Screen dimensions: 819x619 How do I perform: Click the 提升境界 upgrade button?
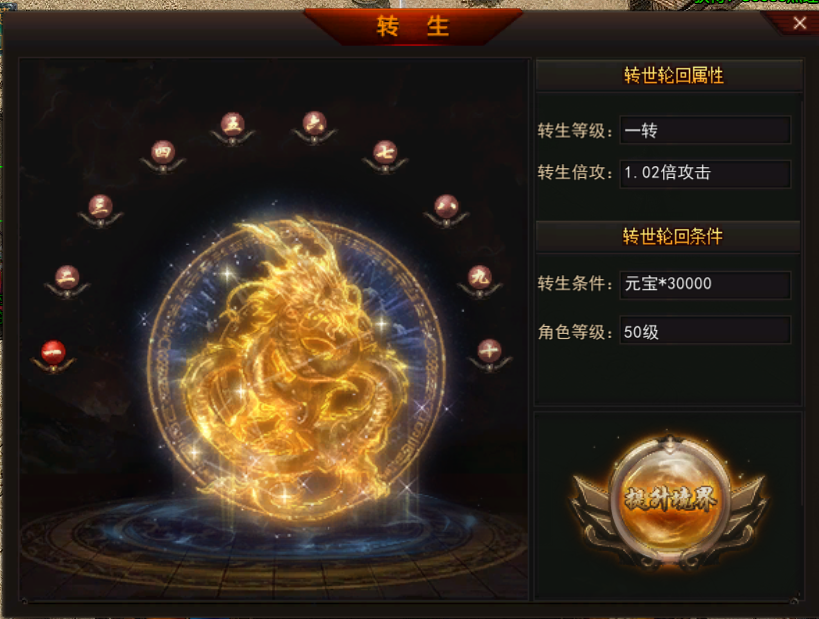(670, 499)
